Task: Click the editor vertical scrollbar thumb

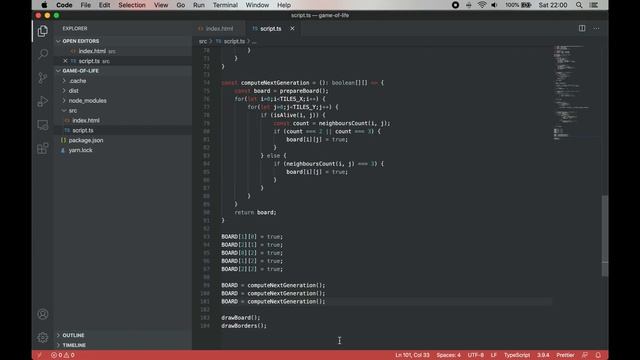Action: 604,236
